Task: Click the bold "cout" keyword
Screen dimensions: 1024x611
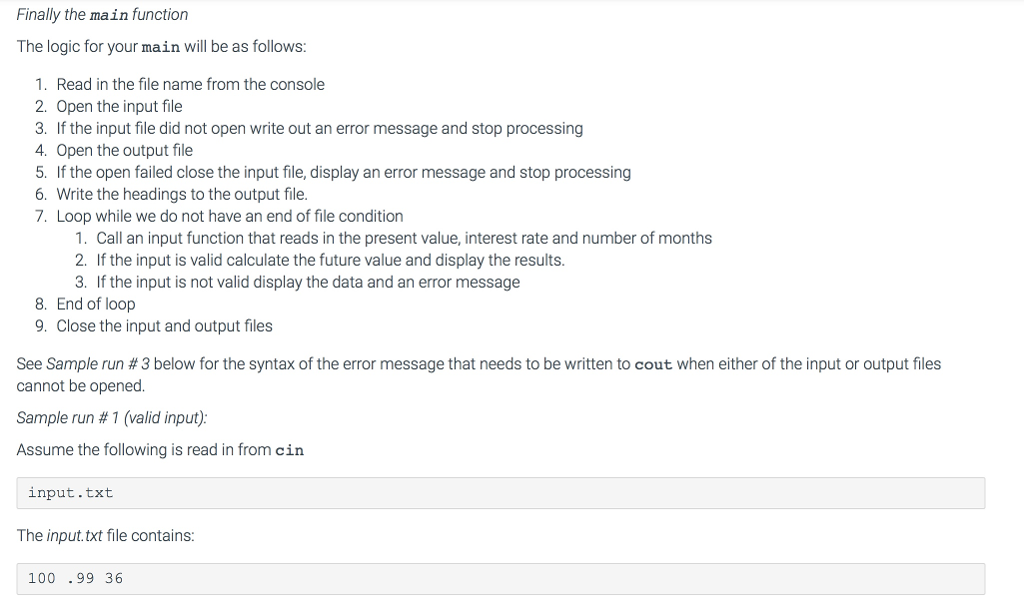Action: tap(653, 365)
